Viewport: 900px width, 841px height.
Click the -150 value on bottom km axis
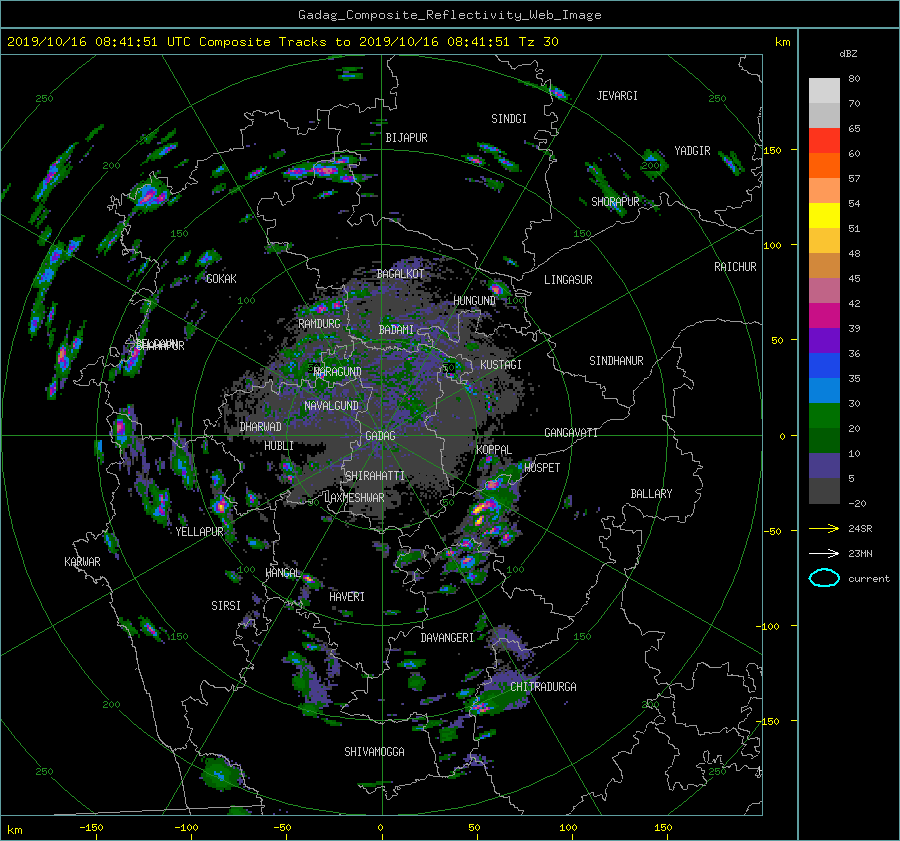tap(91, 827)
